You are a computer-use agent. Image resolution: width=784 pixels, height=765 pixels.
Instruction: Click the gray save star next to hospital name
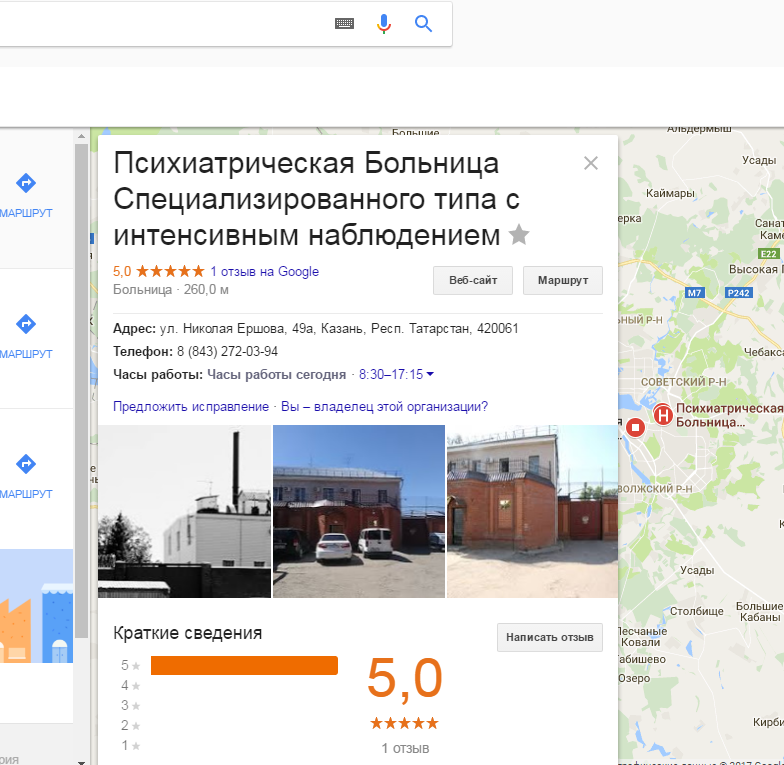[x=518, y=234]
